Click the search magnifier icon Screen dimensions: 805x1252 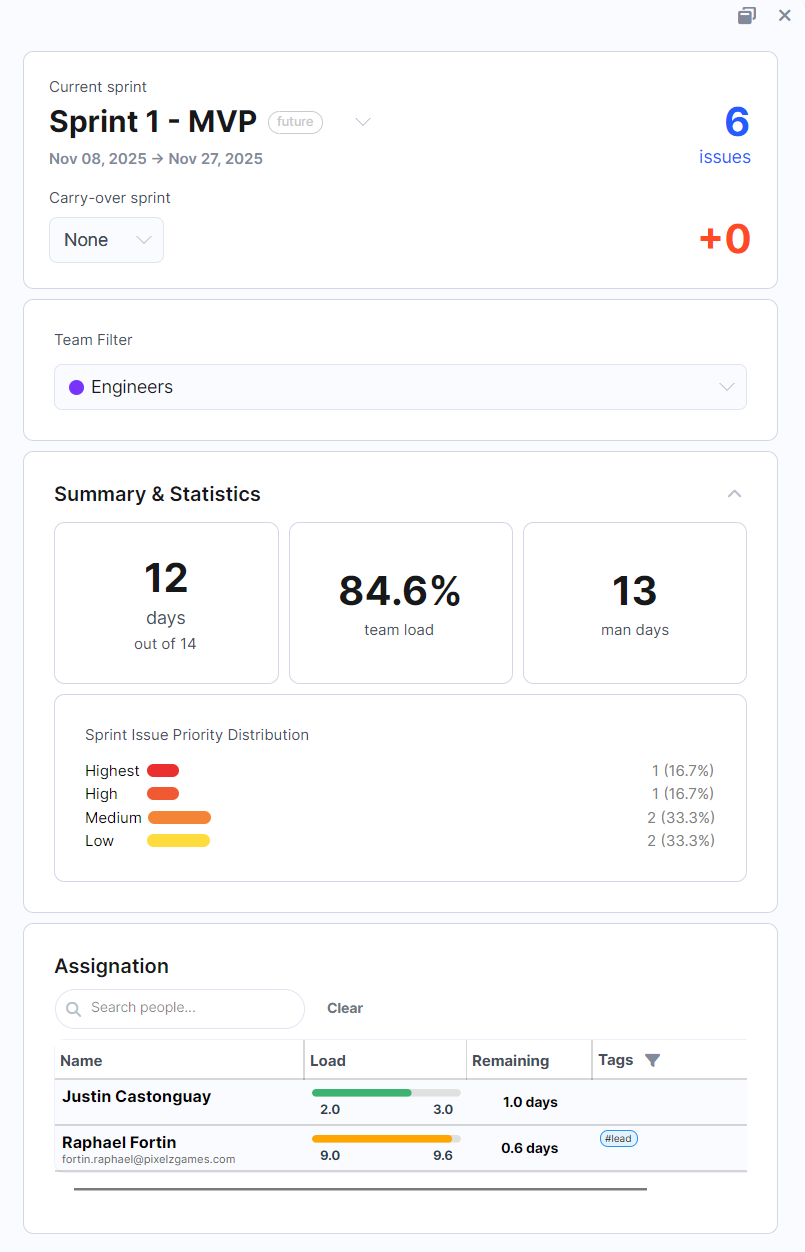click(x=73, y=1009)
